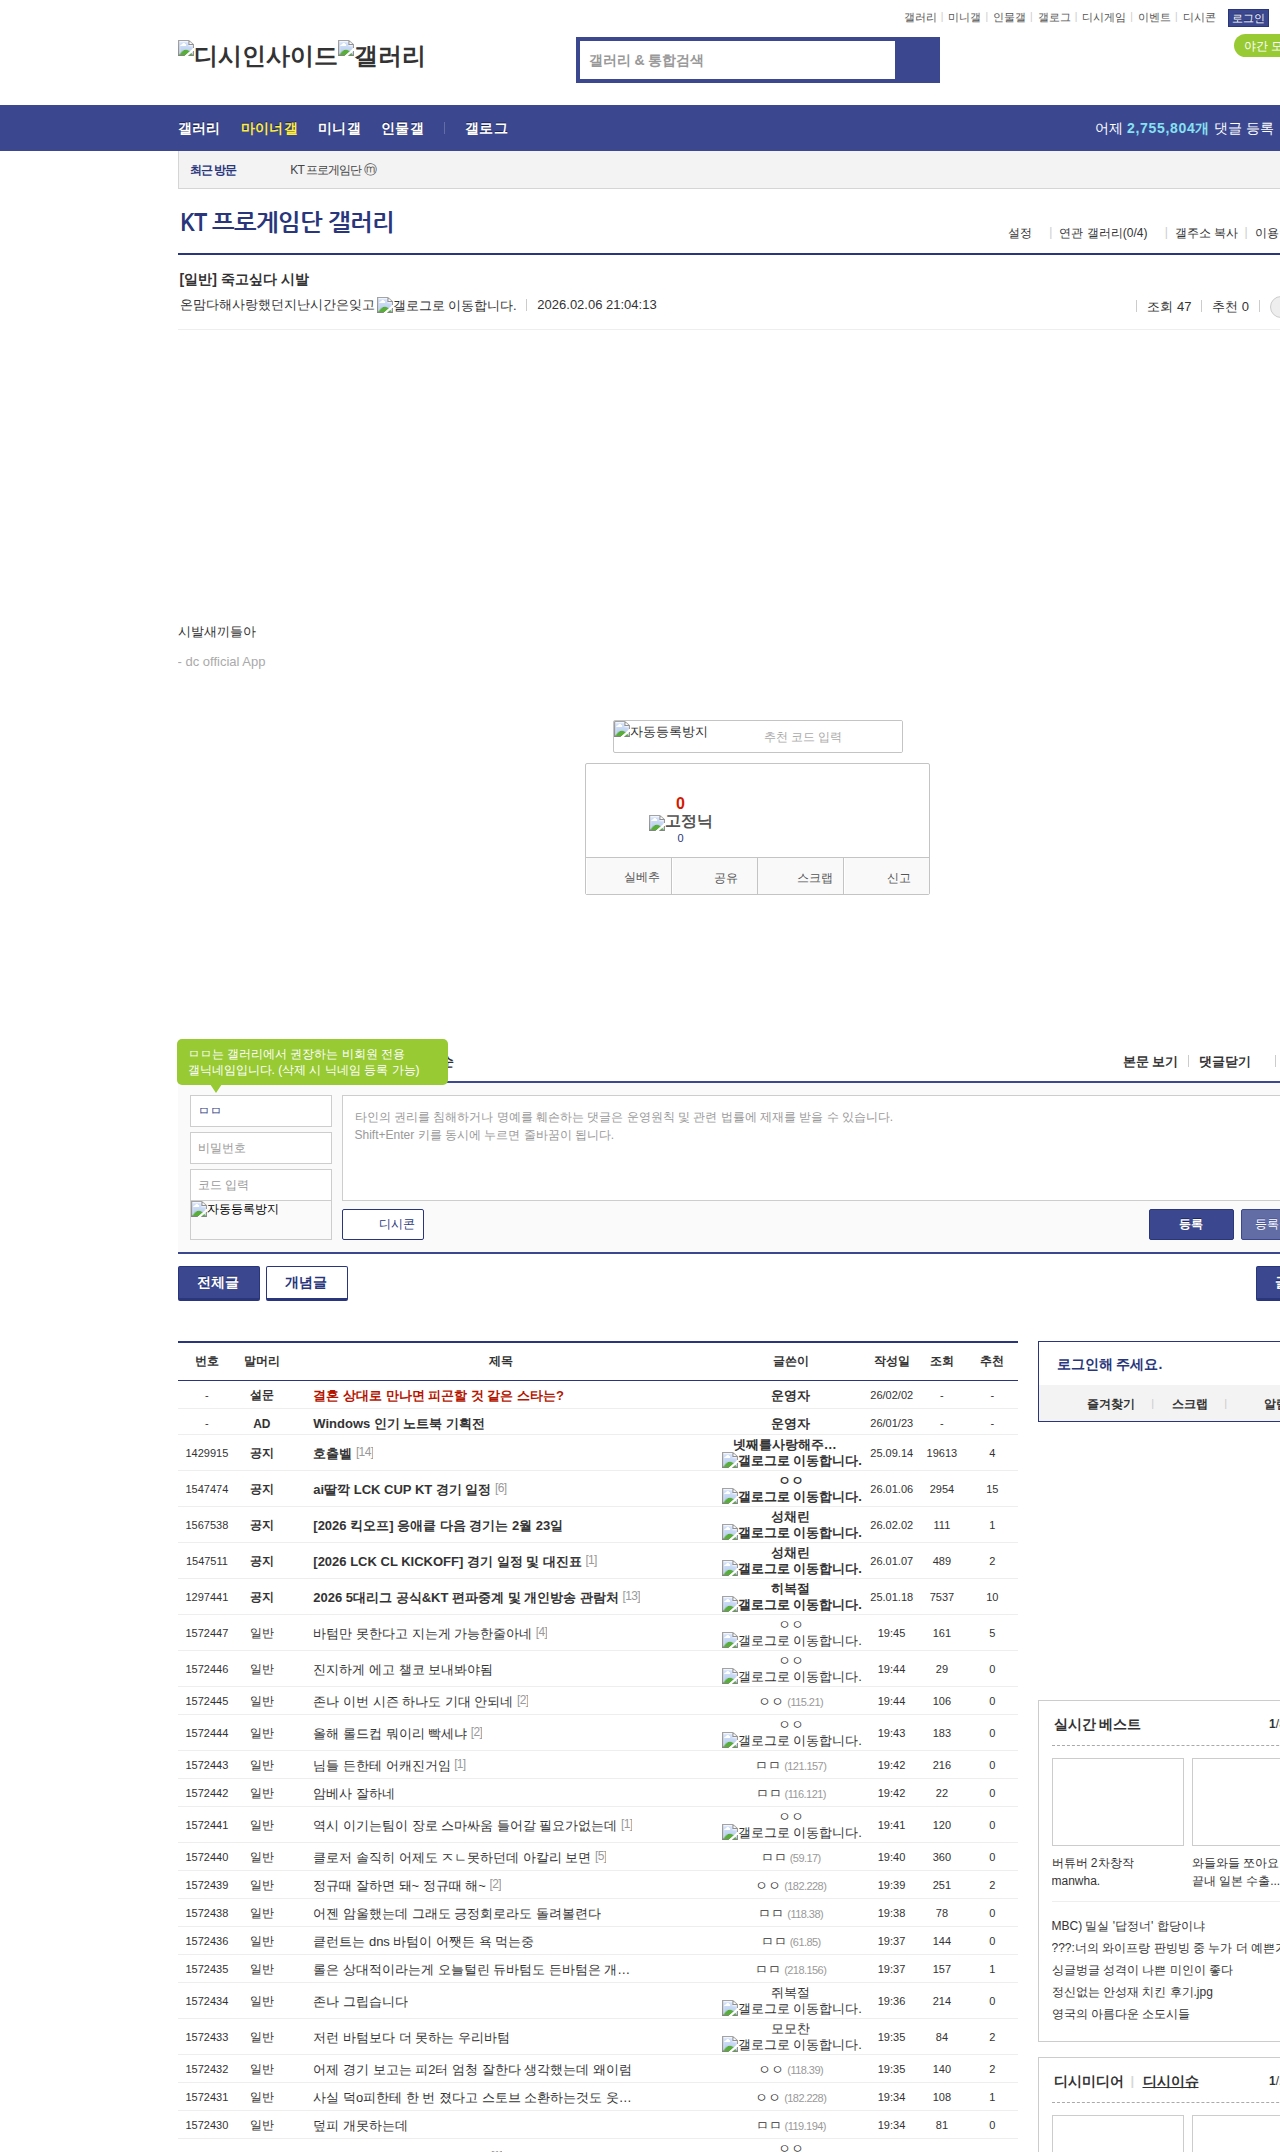Open gallog icon under 히복절
The height and width of the screenshot is (2152, 1280).
[791, 1605]
